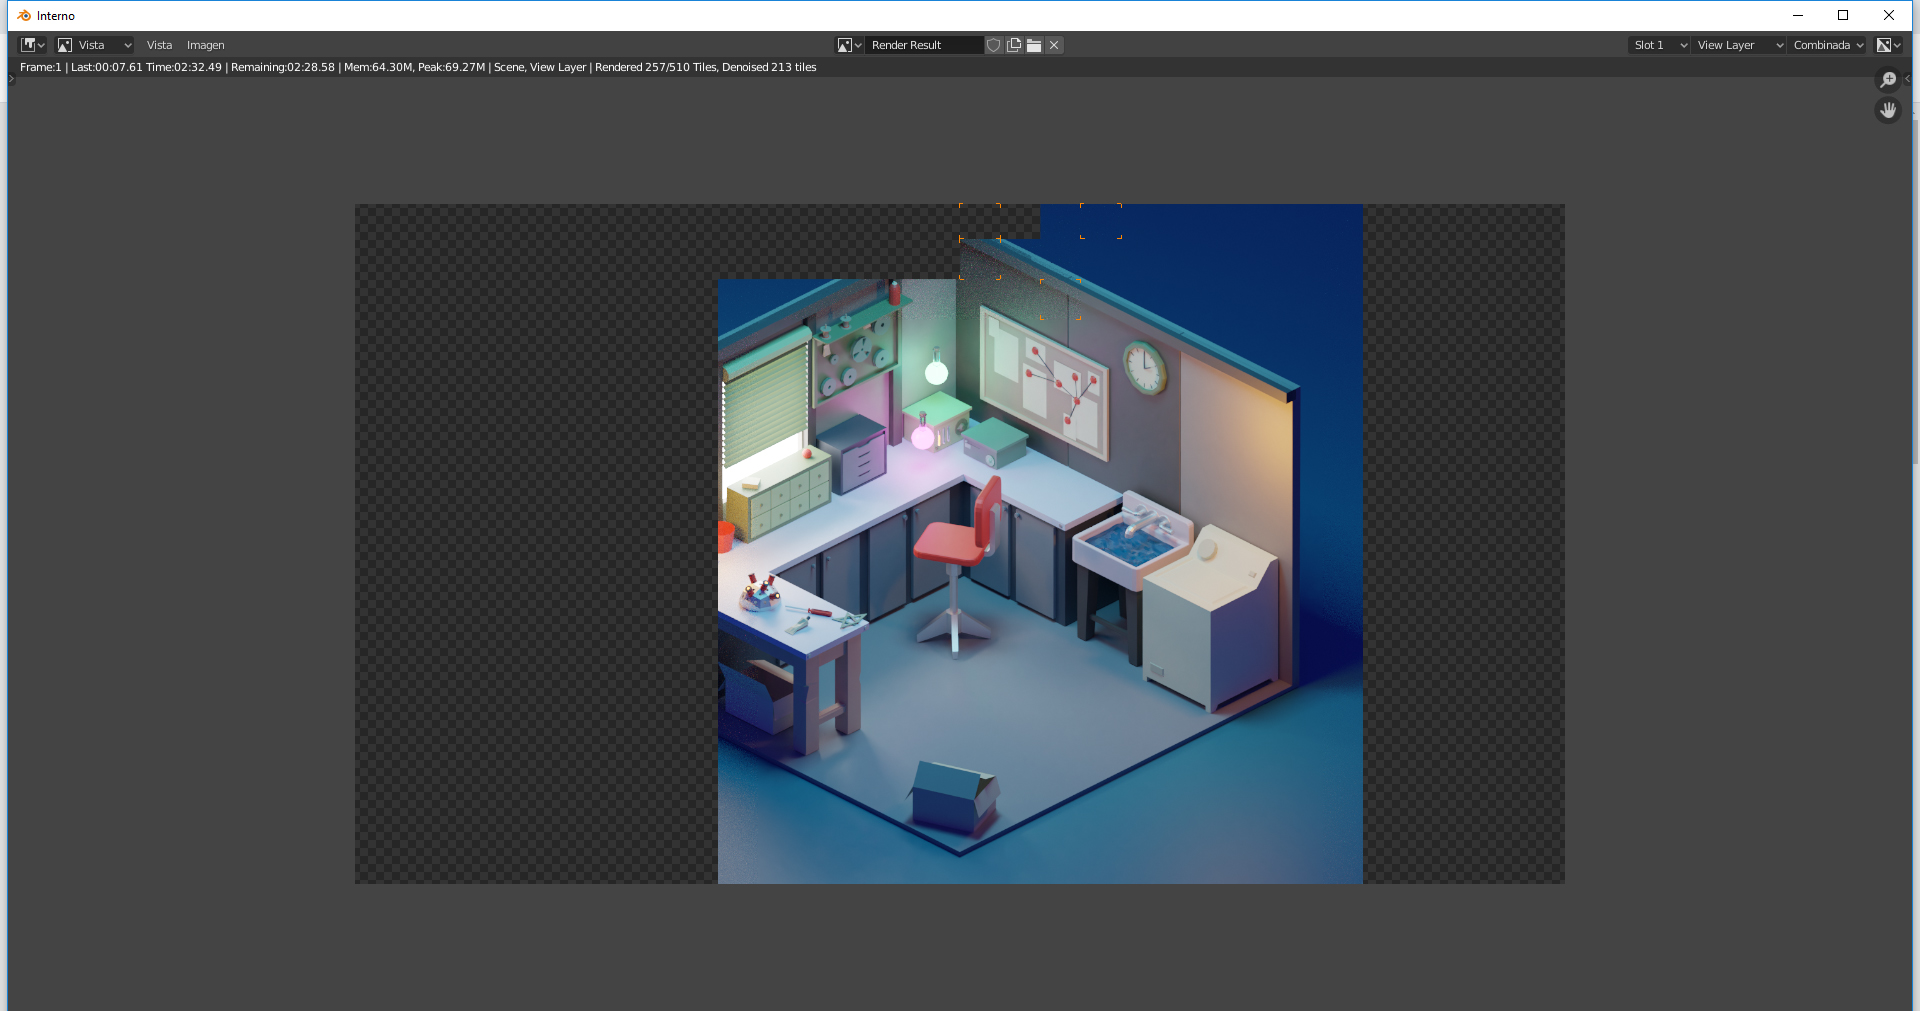The image size is (1920, 1011).
Task: Close the Interno window
Action: tap(1889, 15)
